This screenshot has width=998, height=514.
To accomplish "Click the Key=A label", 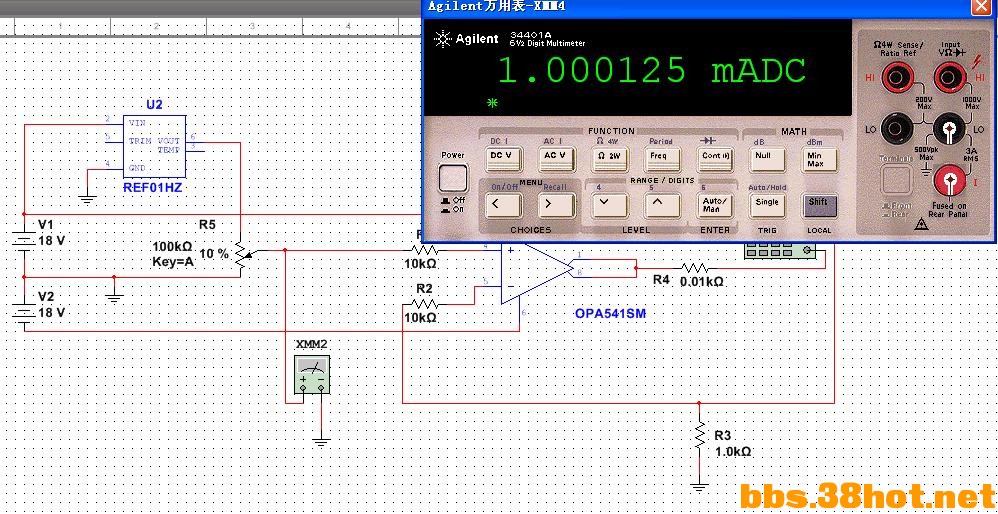I will point(172,261).
